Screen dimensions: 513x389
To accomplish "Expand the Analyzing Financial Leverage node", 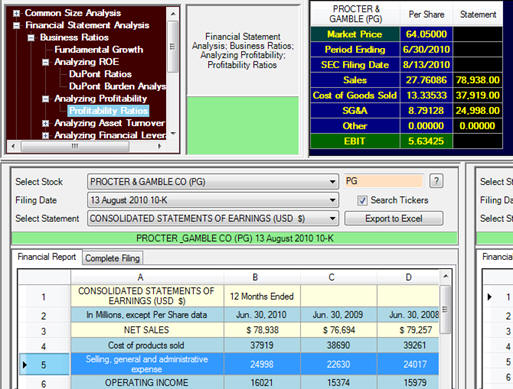I will 46,135.
